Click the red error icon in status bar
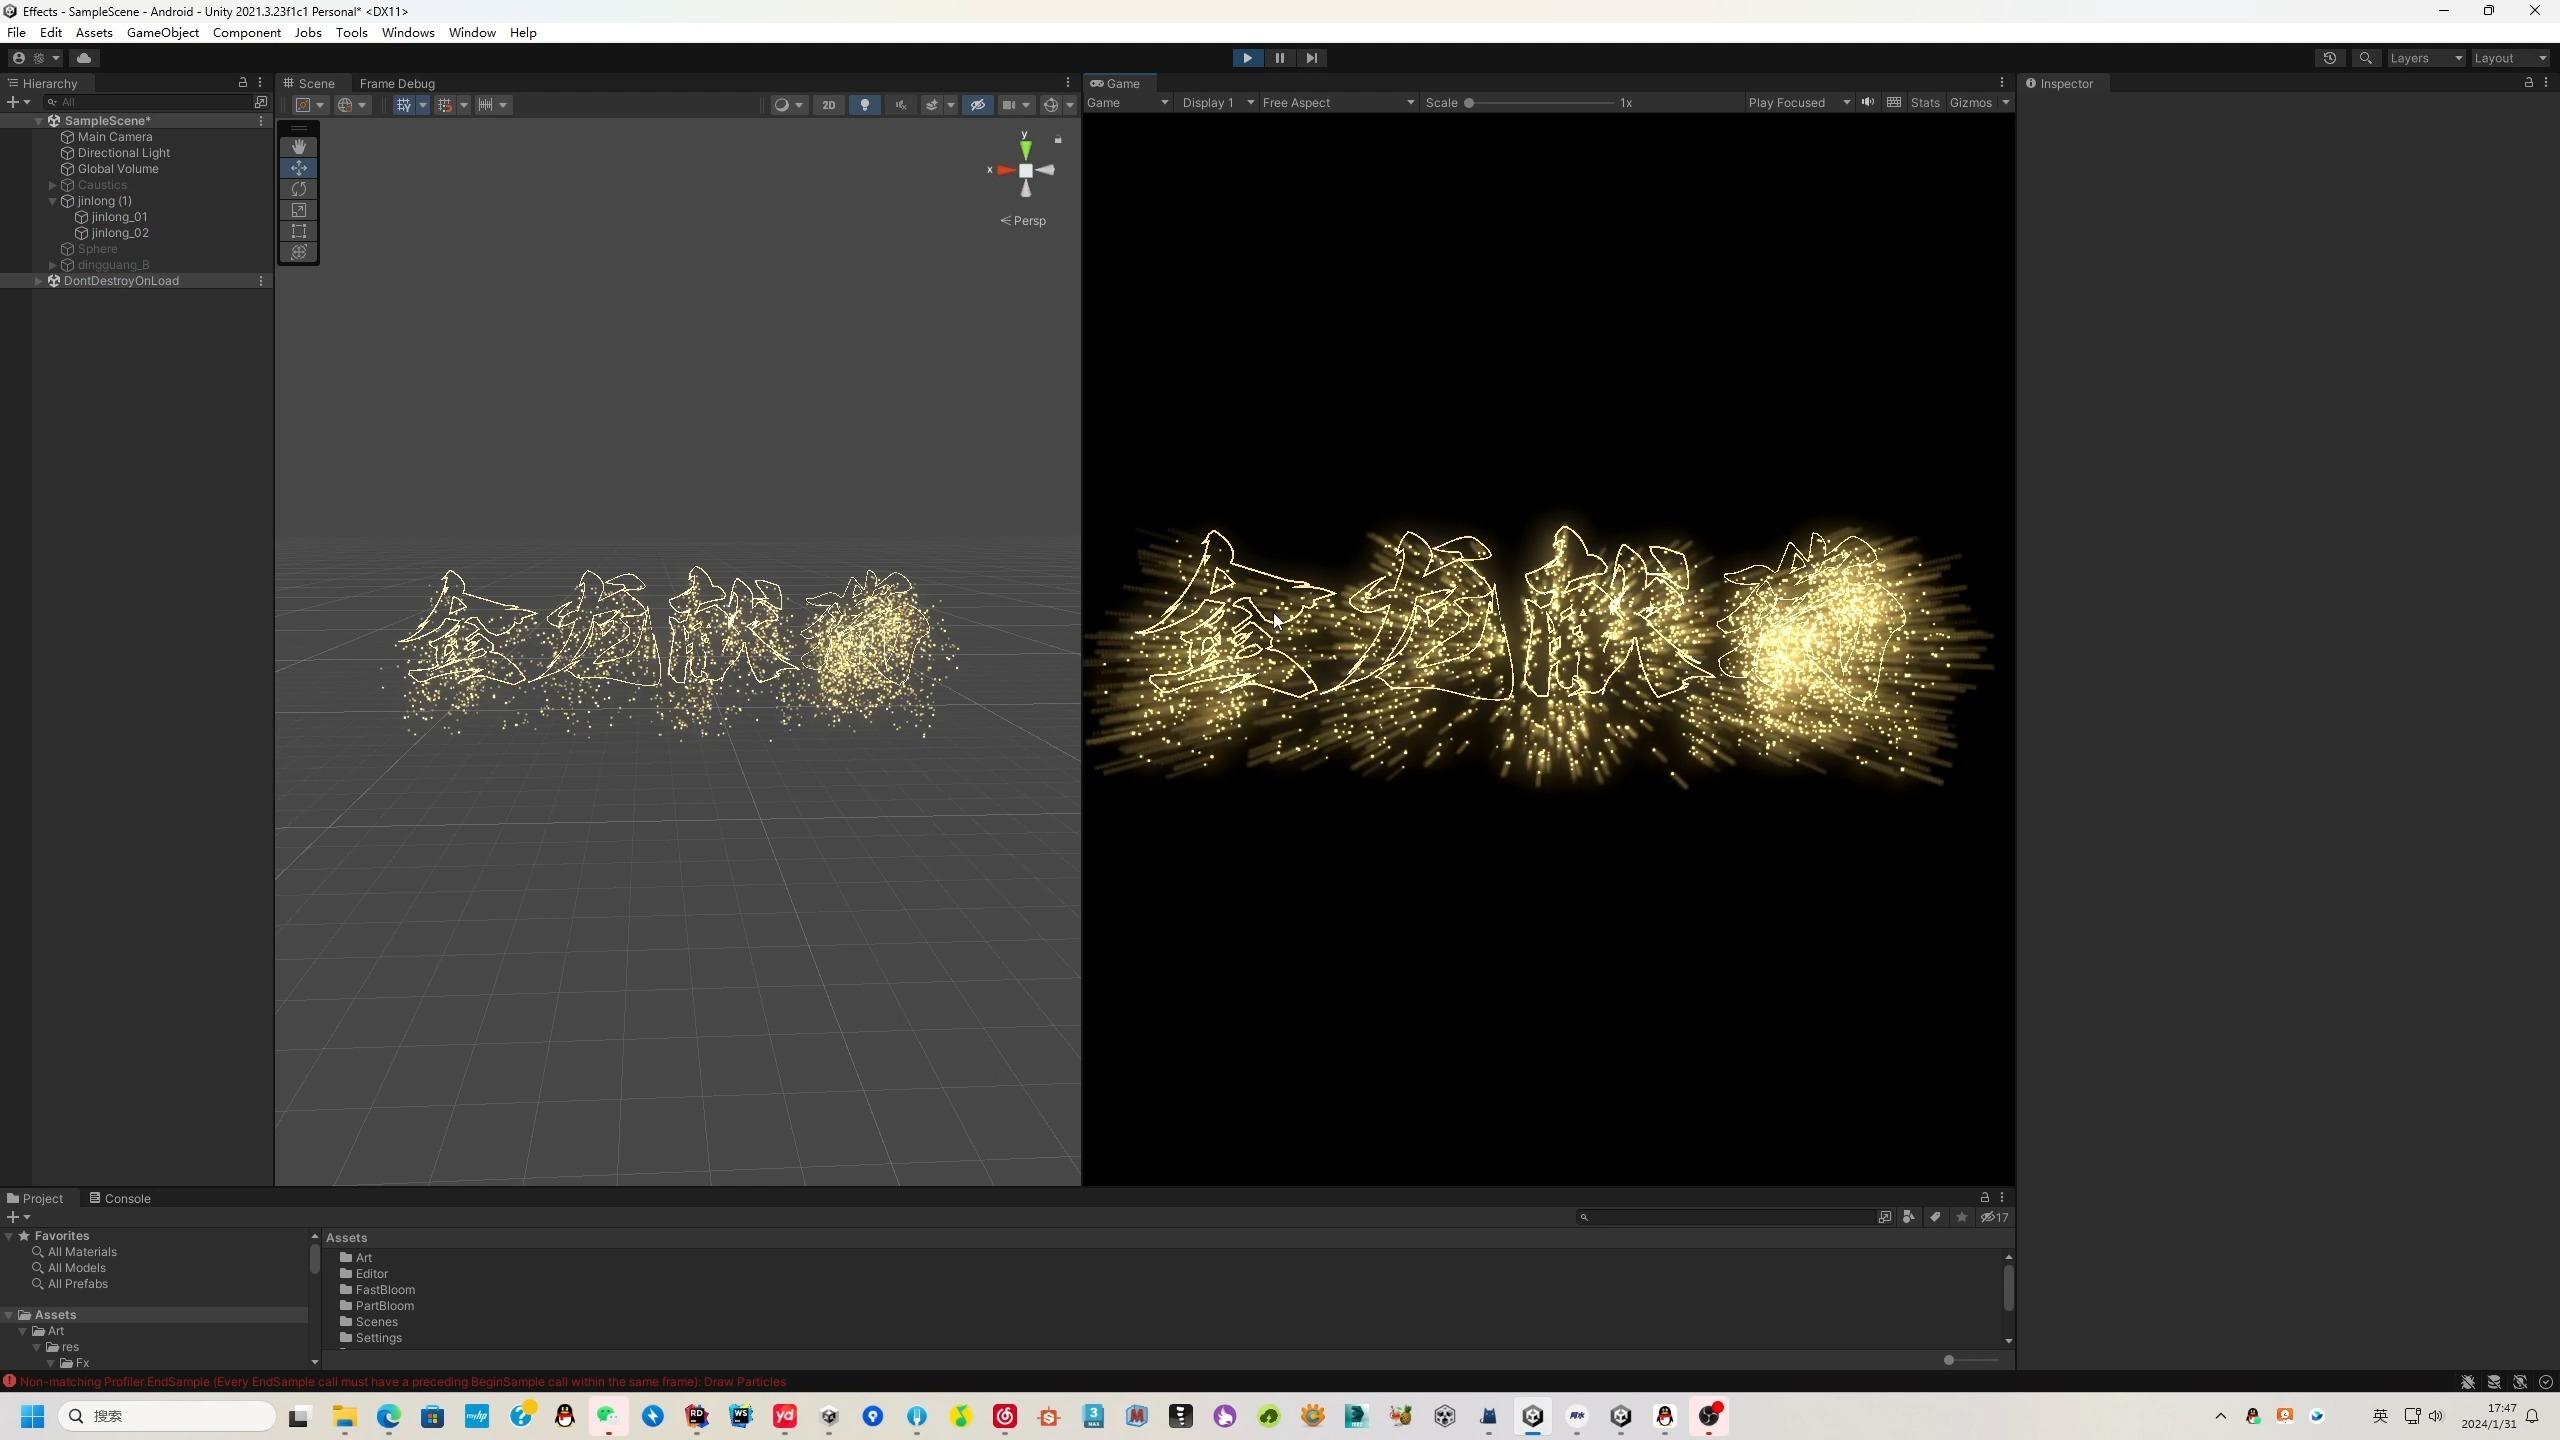This screenshot has width=2560, height=1440. click(10, 1382)
